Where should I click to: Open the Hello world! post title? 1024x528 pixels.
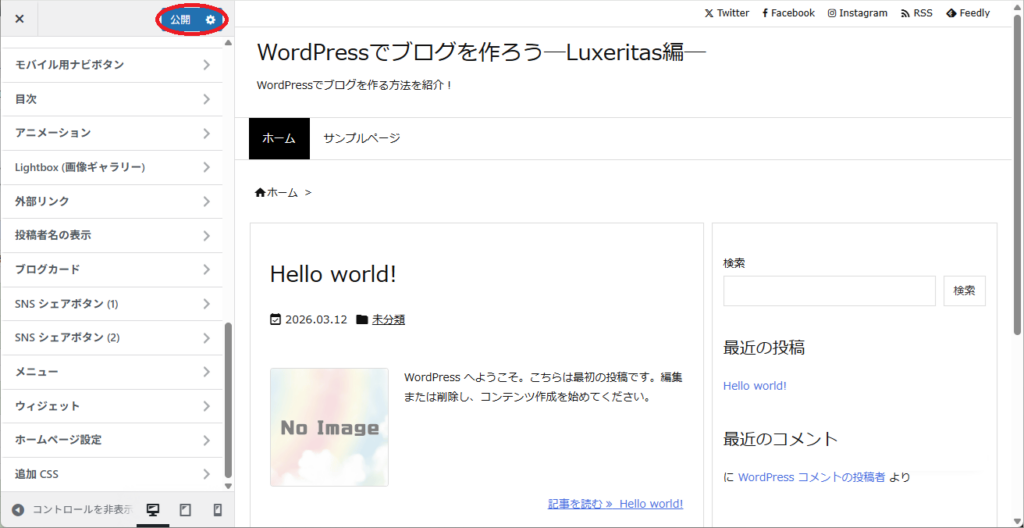333,274
